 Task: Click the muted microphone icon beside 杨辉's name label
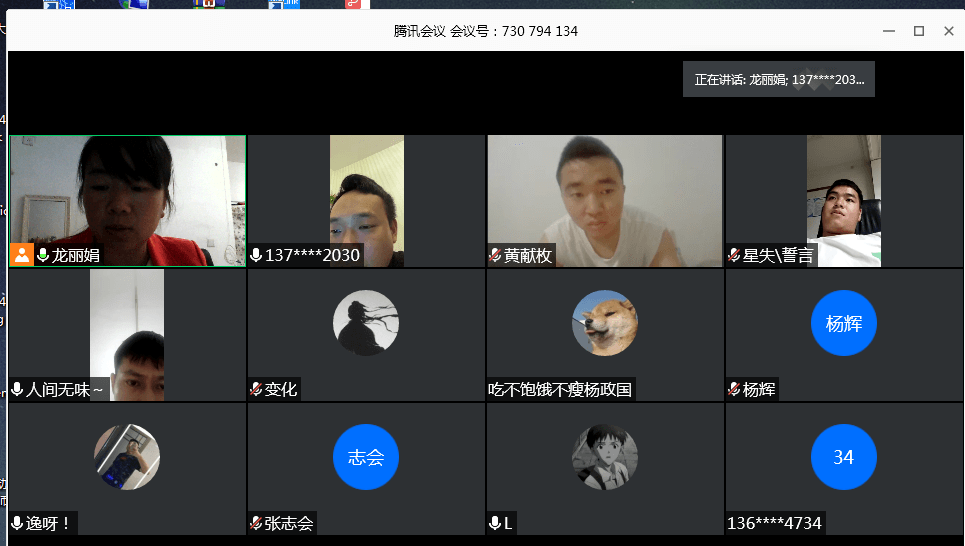click(734, 389)
